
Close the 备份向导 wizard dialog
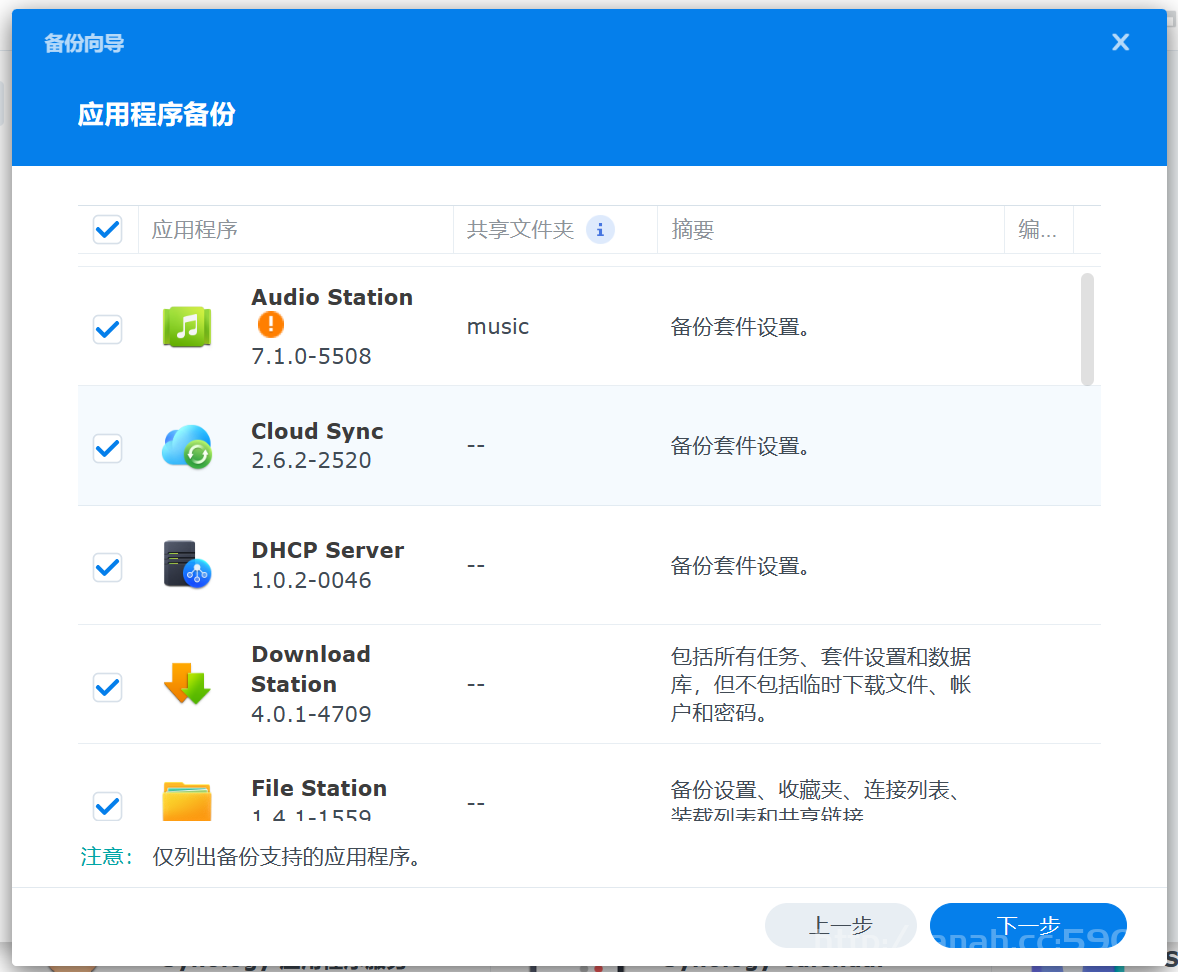(1120, 42)
